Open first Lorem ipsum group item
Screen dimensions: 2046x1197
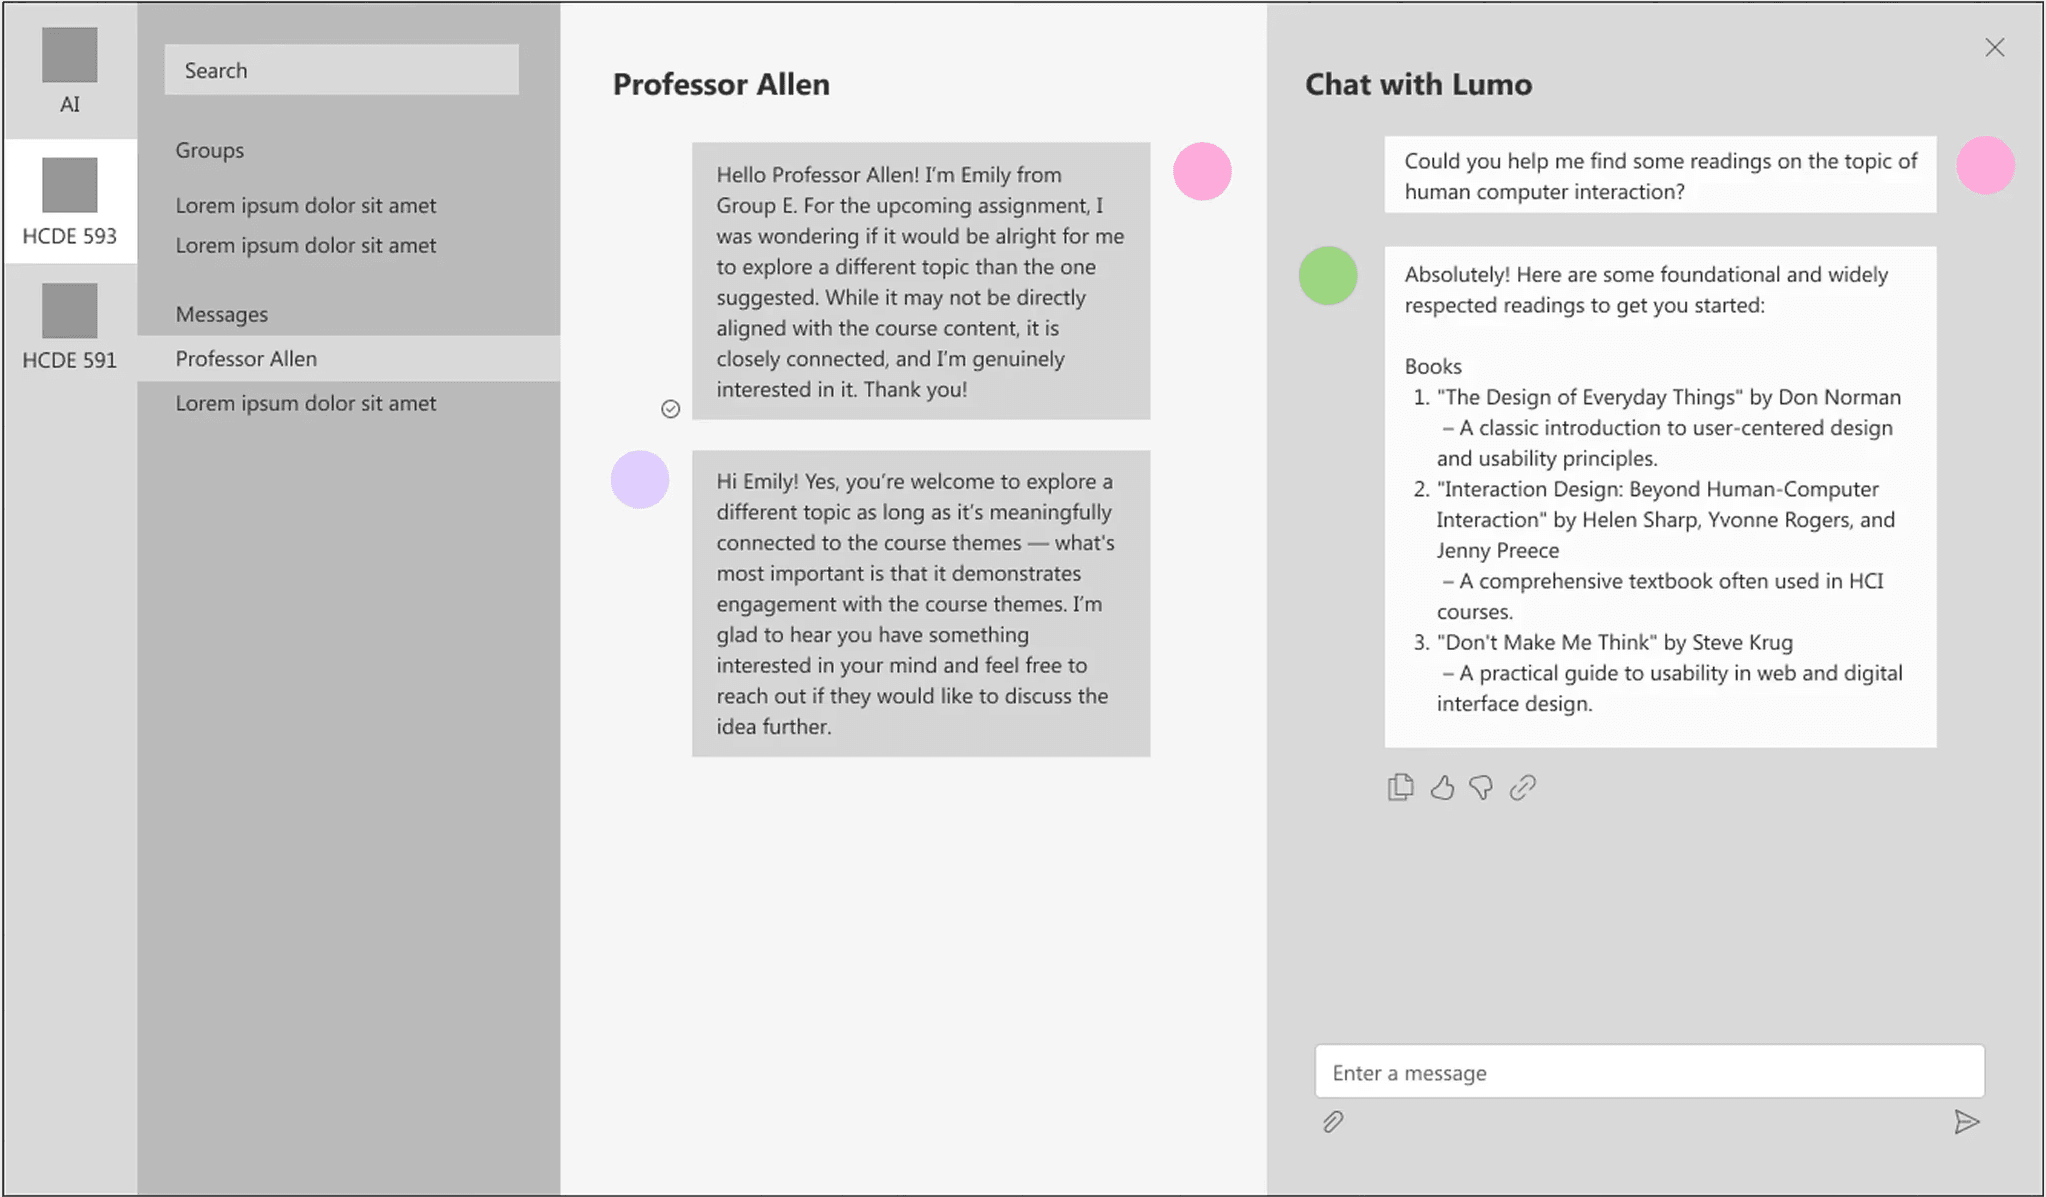pyautogui.click(x=306, y=206)
